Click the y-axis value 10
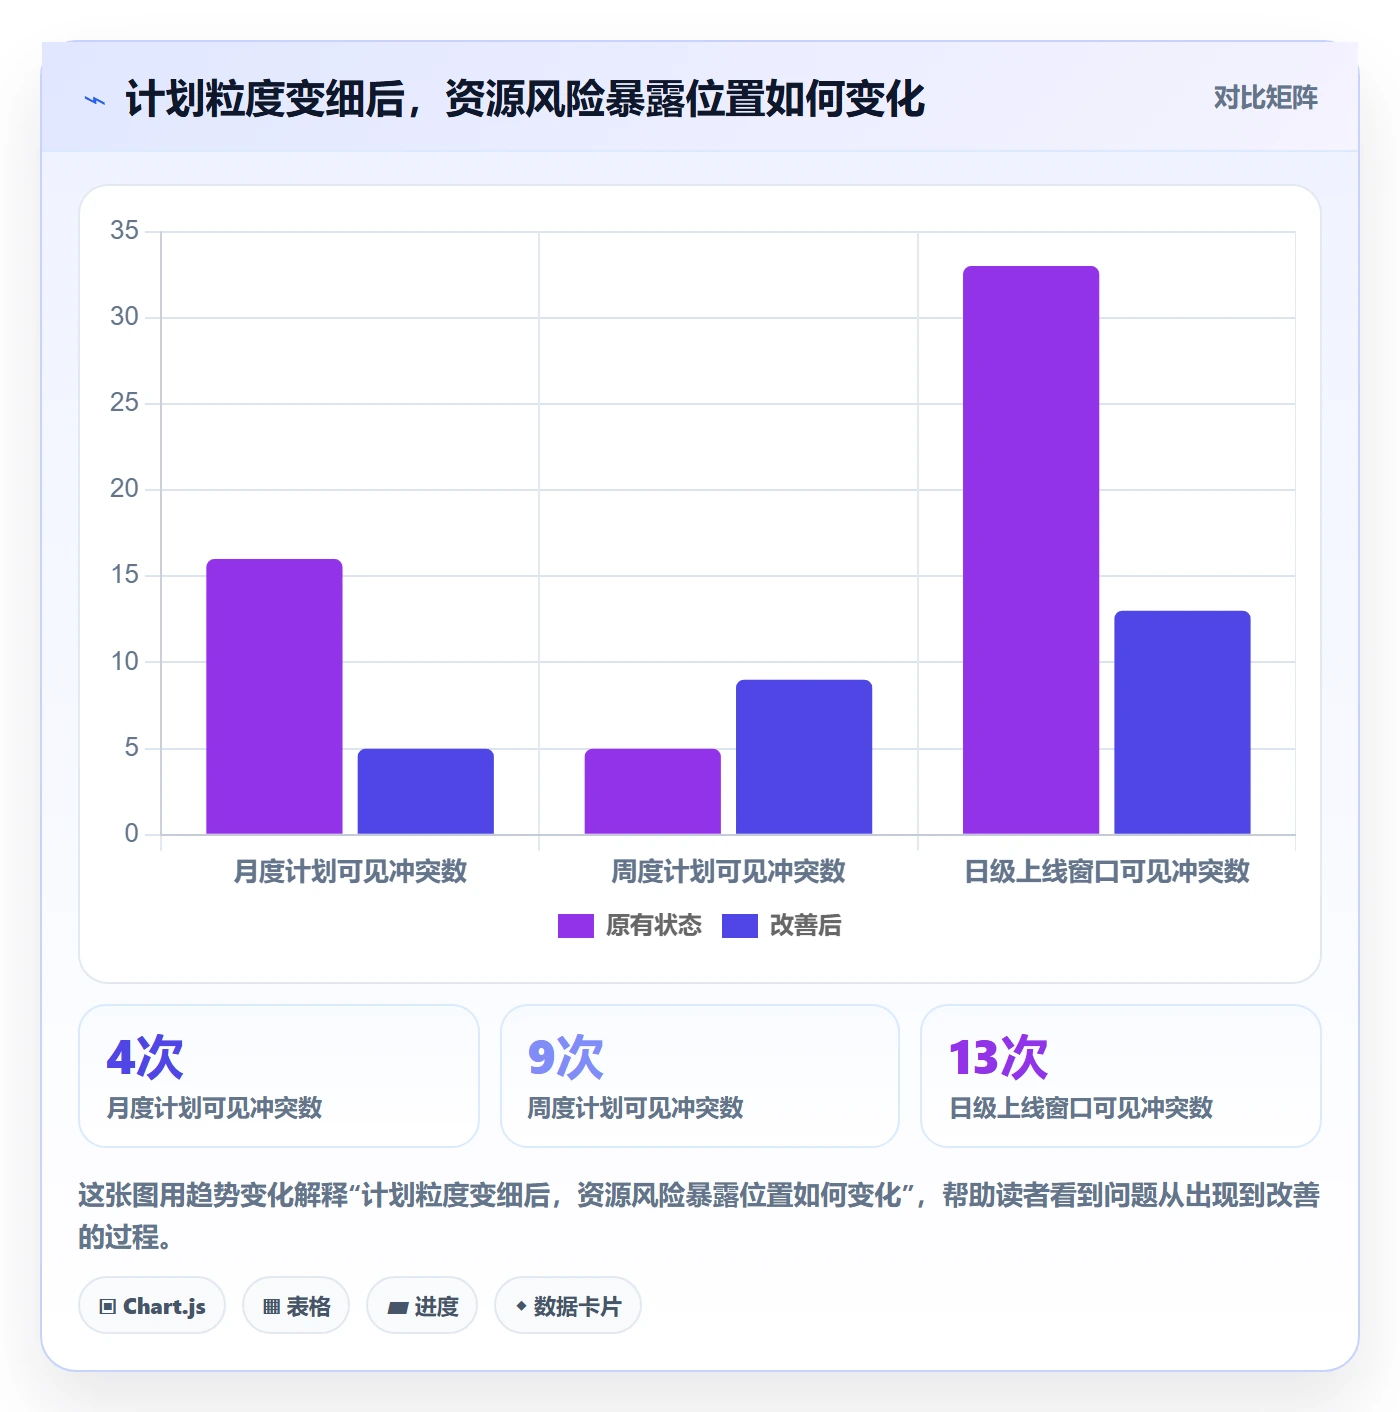Screen dimensions: 1400x1412 (x=124, y=662)
